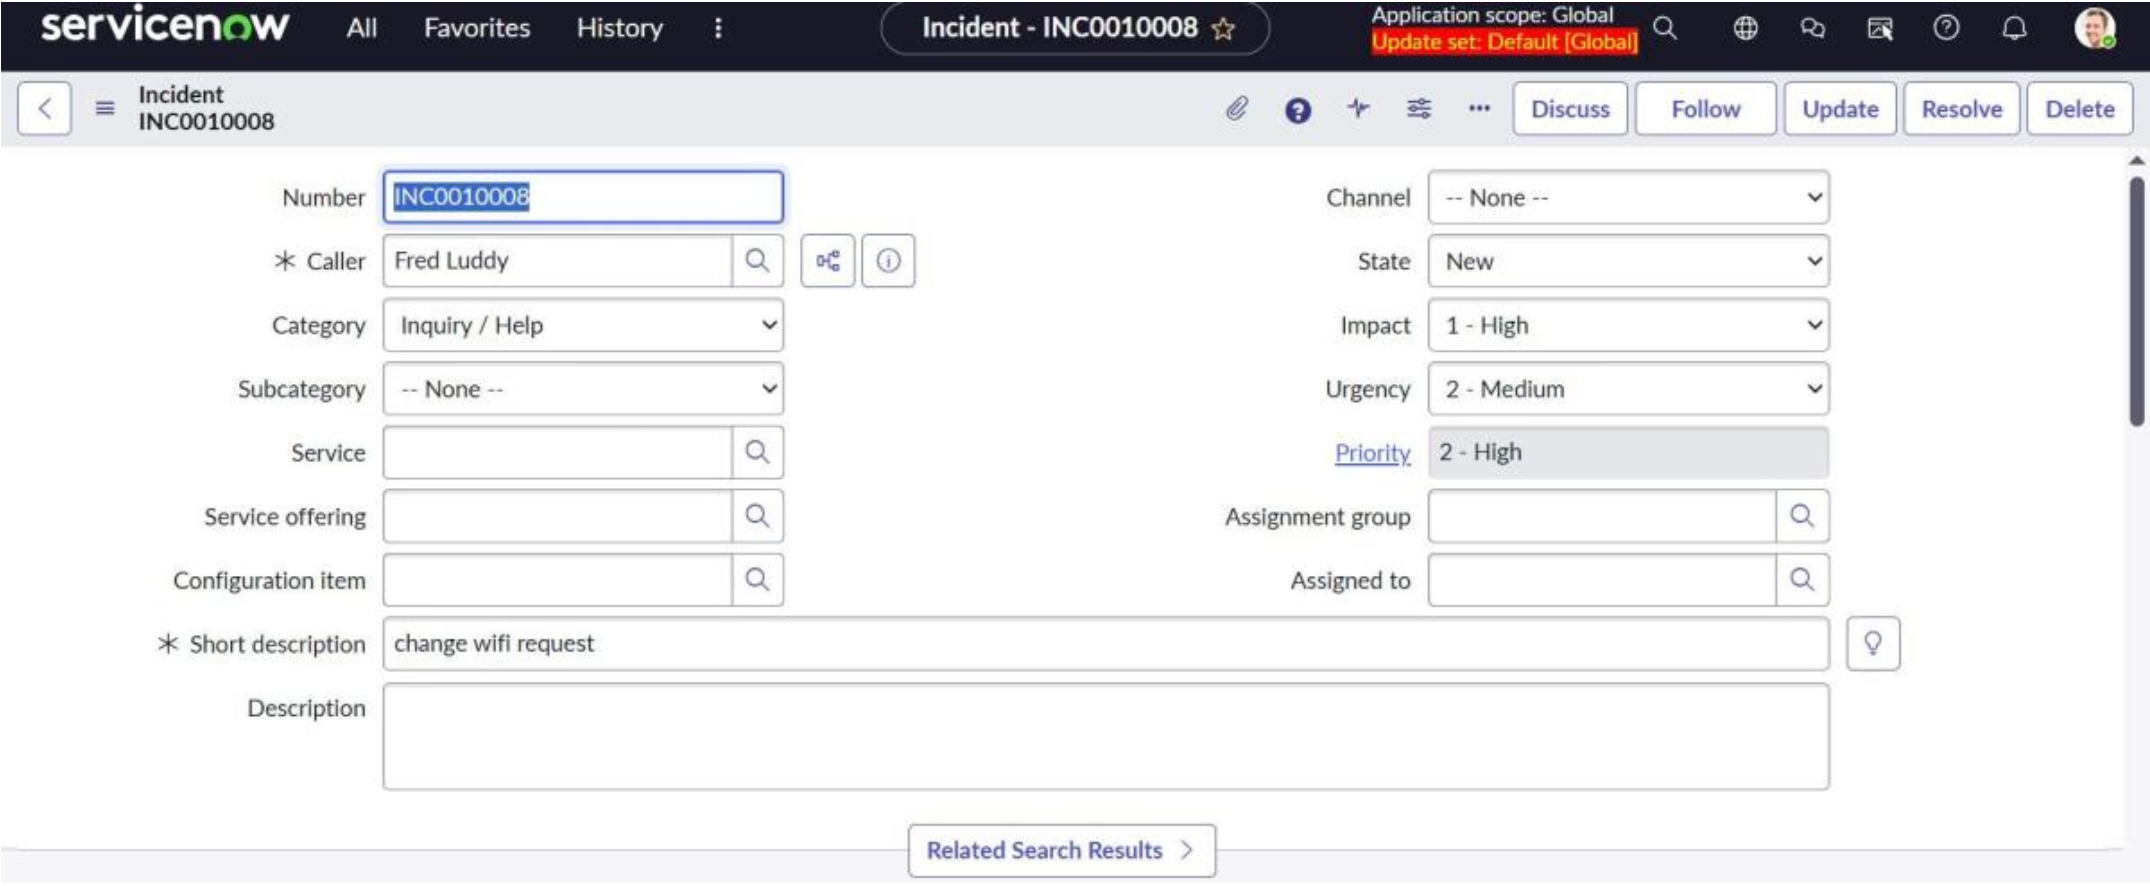This screenshot has height=886, width=2150.
Task: Click the Update button
Action: coord(1840,109)
